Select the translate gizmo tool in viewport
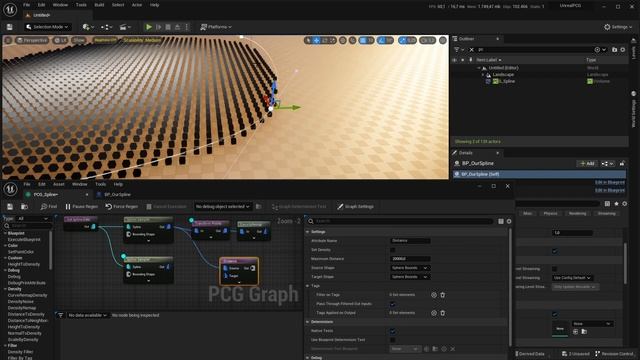 (316, 40)
